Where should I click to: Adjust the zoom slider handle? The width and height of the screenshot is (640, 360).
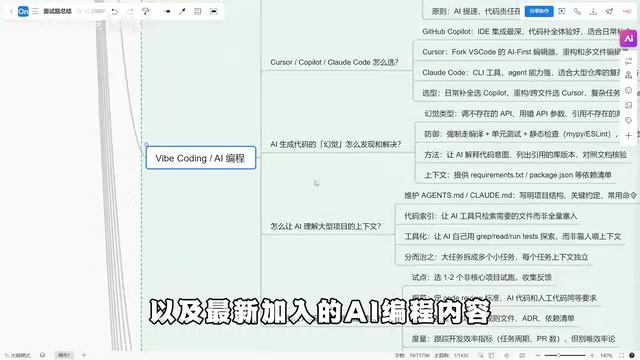pyautogui.click(x=558, y=356)
